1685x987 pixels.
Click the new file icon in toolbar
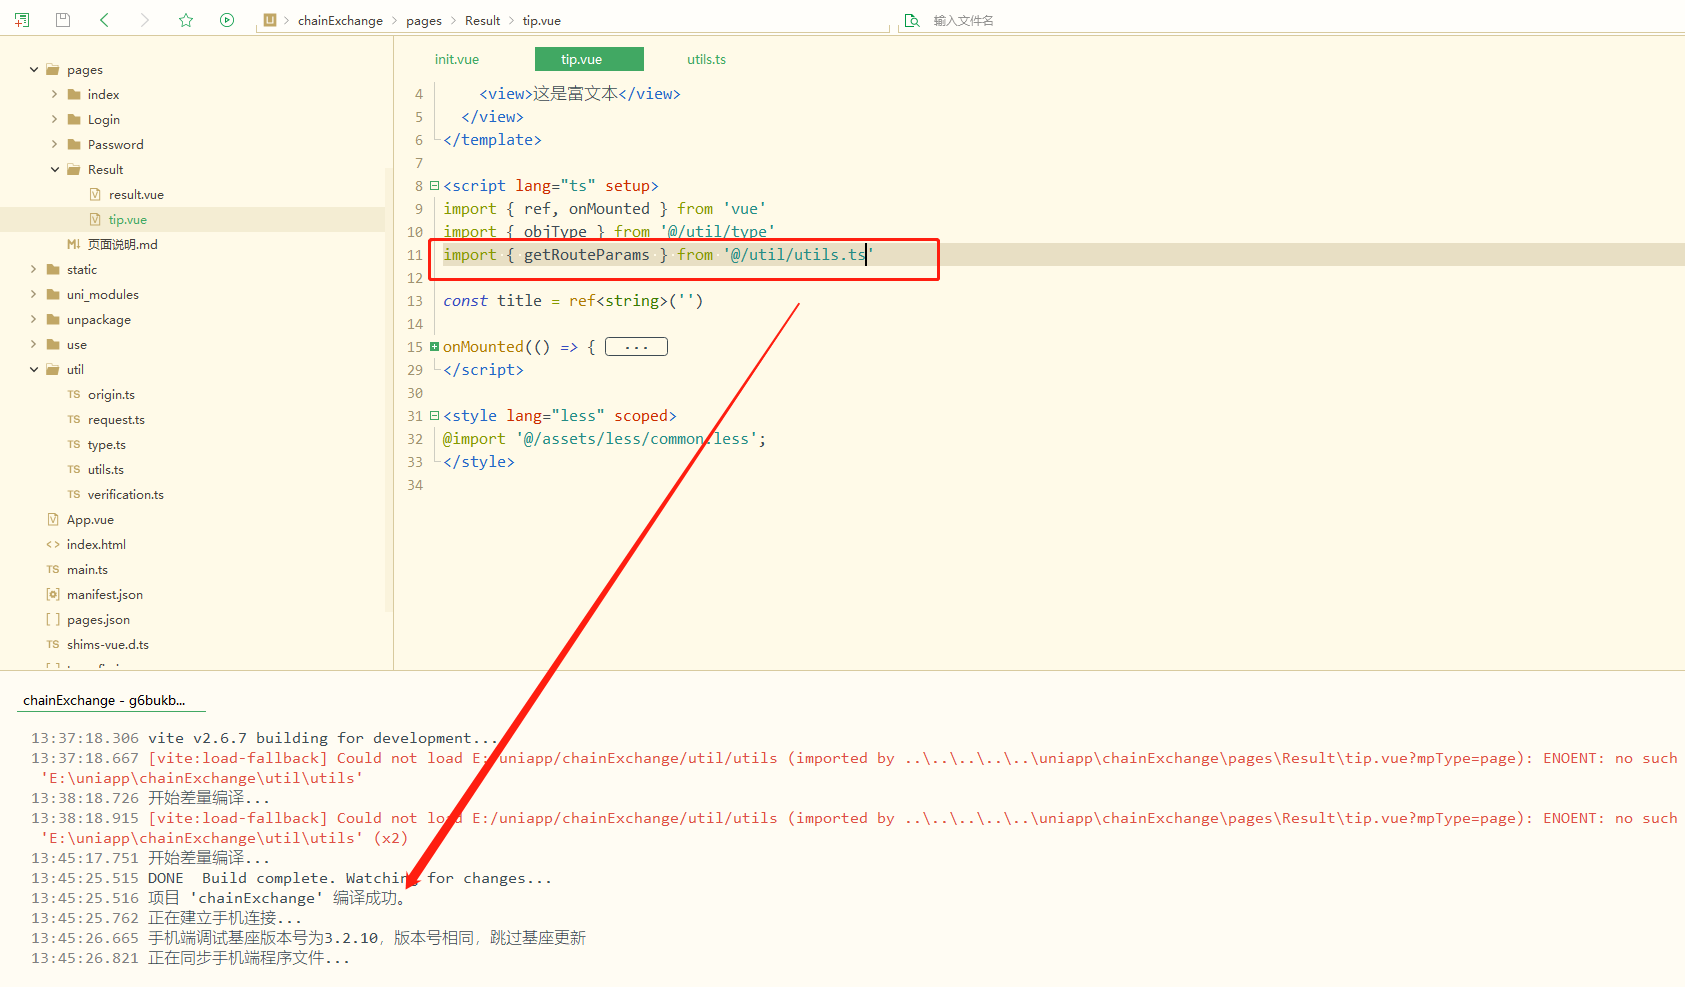tap(22, 20)
